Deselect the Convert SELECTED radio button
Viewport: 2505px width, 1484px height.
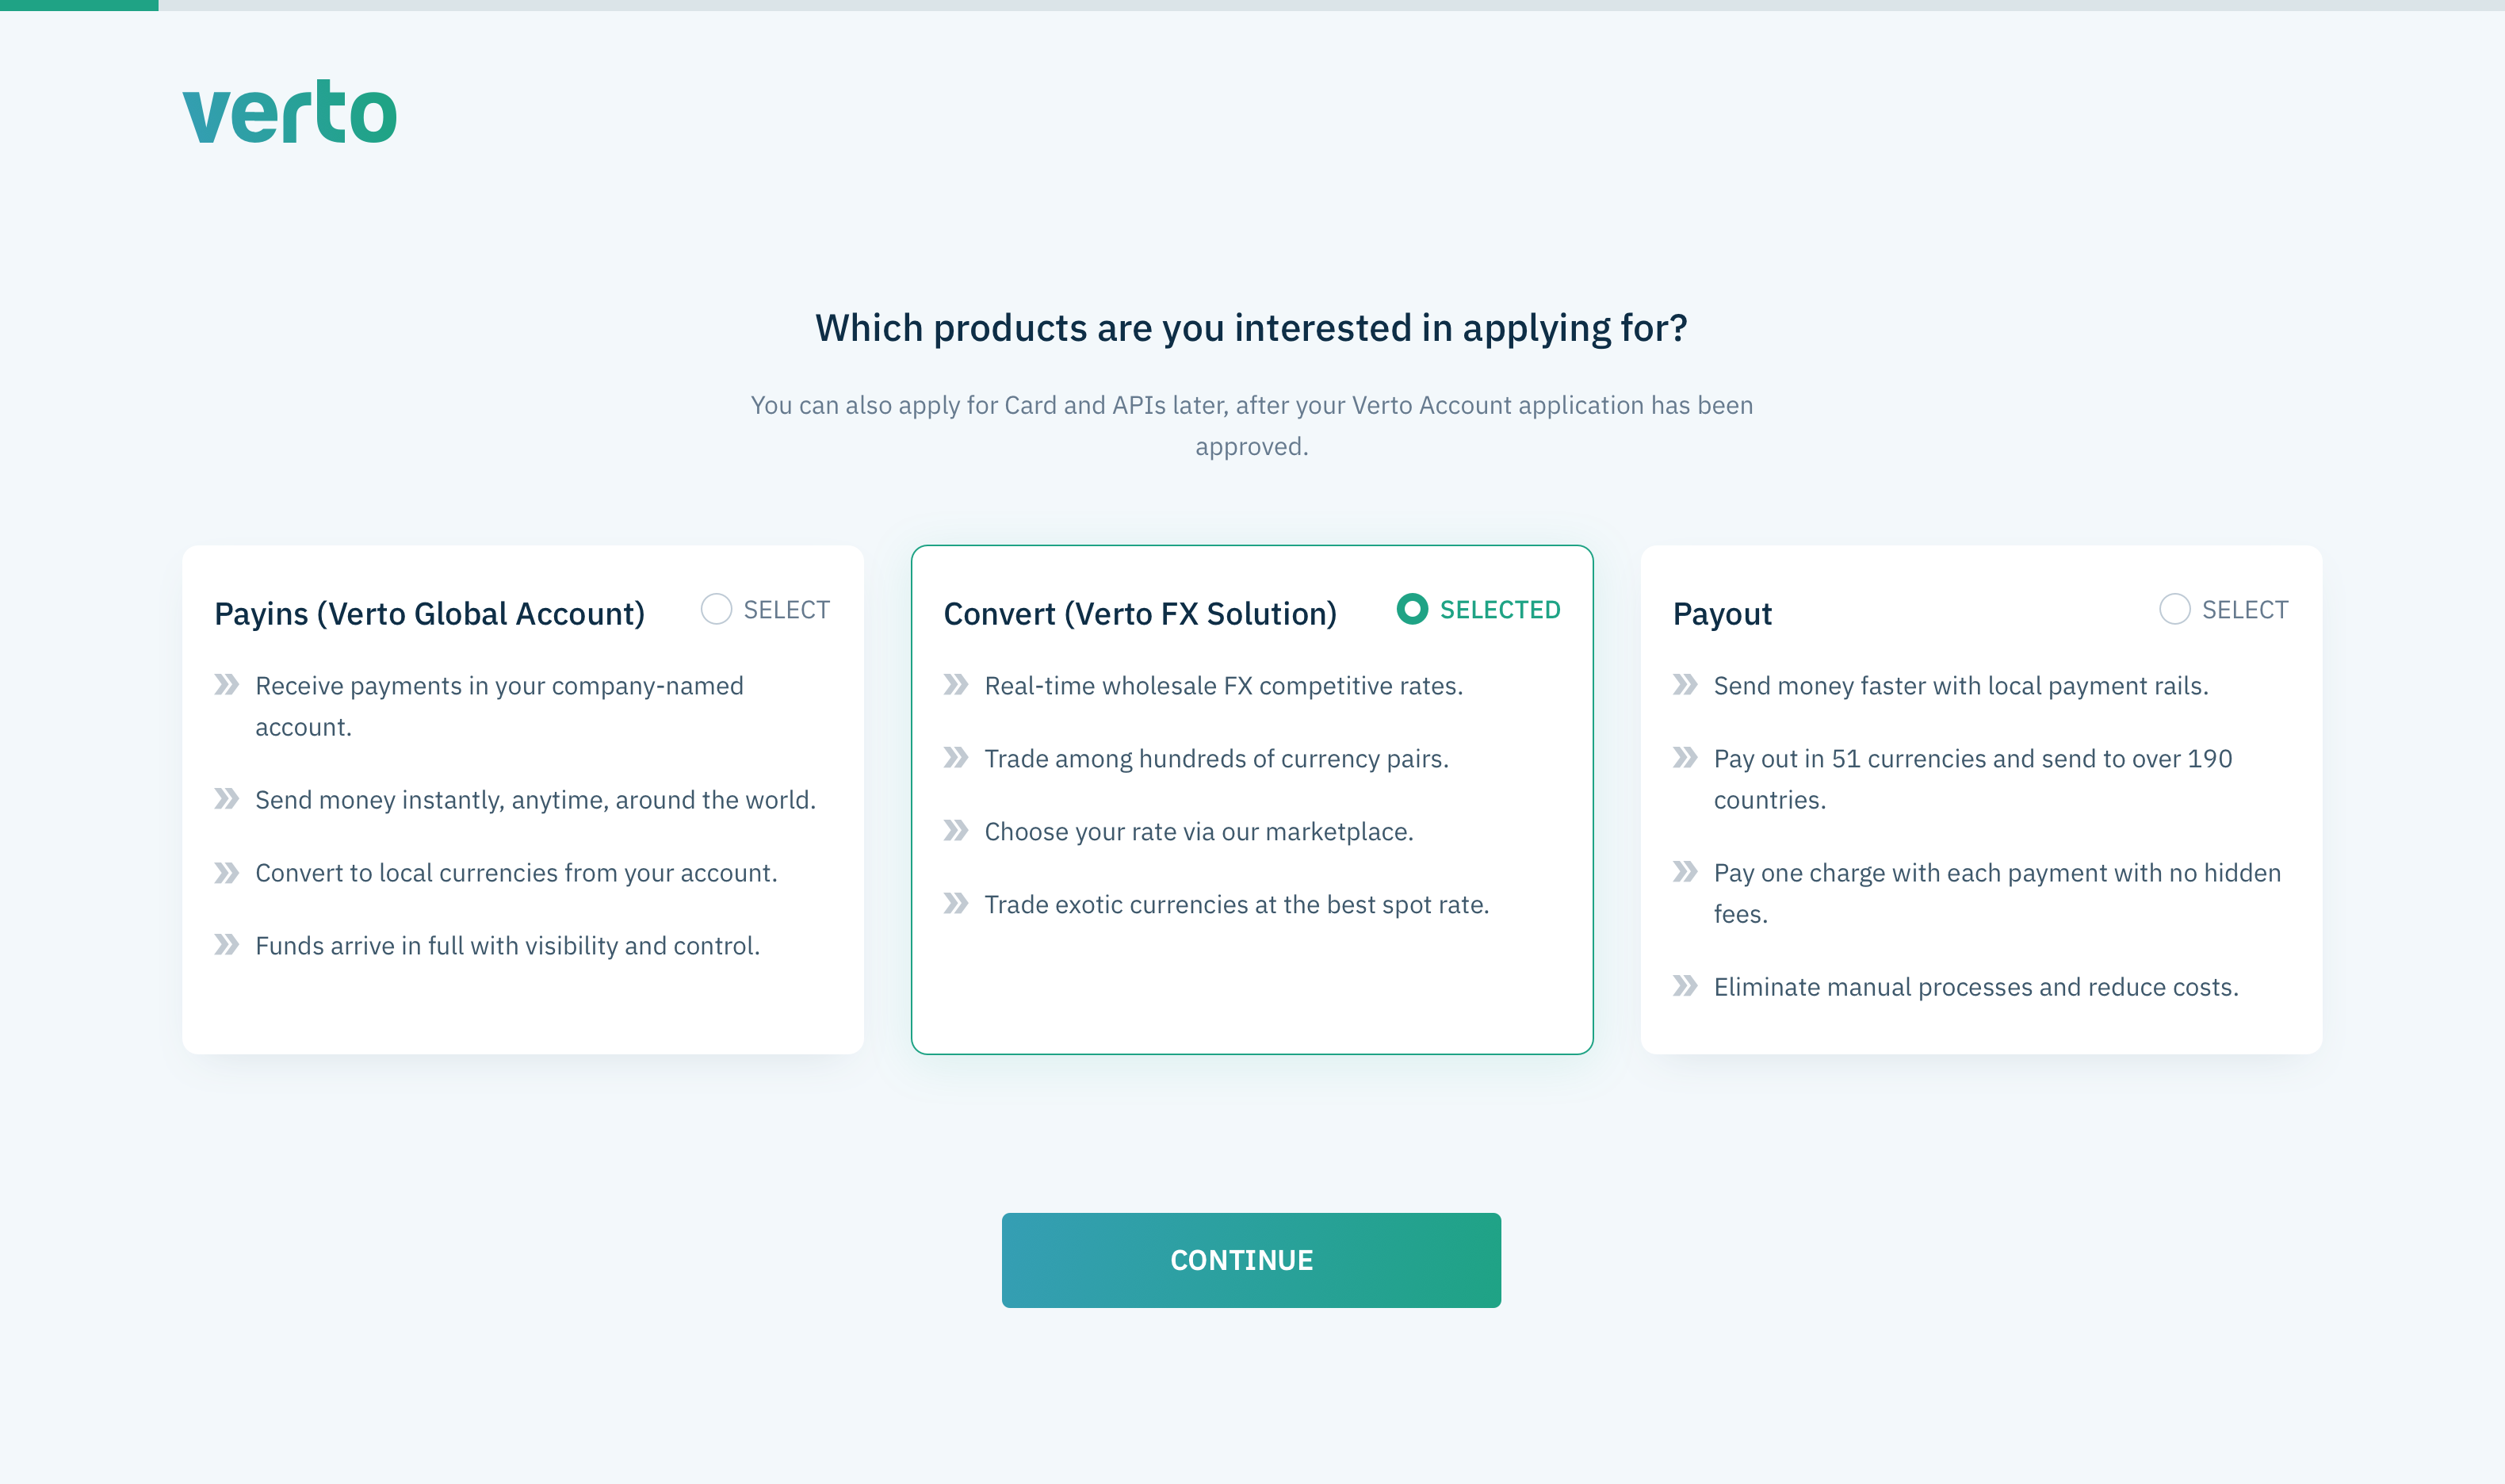tap(1412, 609)
